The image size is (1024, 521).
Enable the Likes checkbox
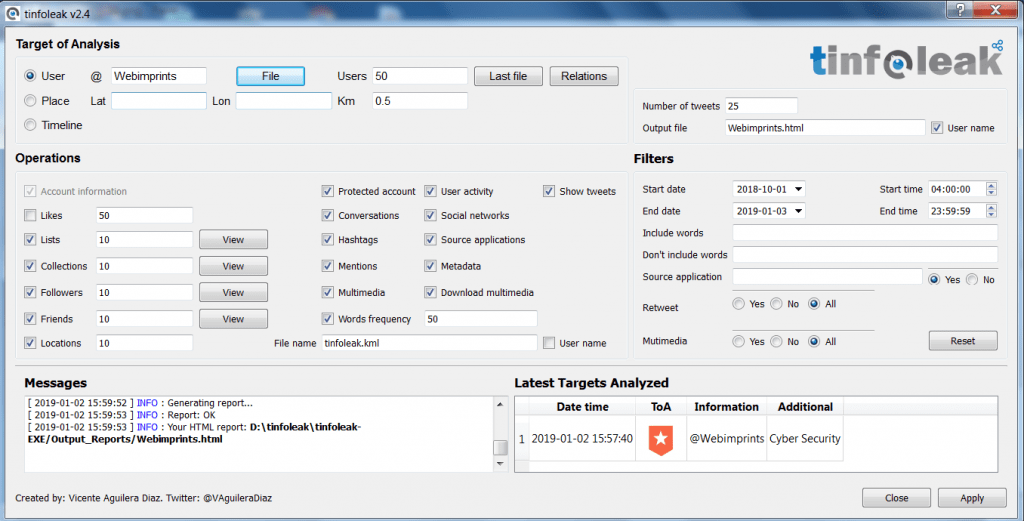coord(30,215)
